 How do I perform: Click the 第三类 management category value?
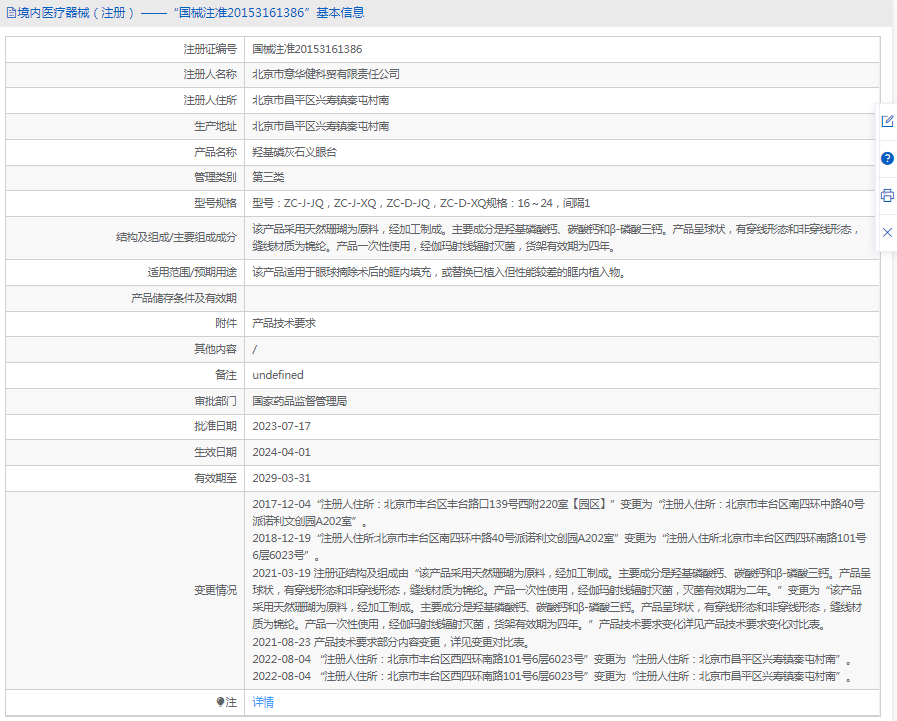[x=268, y=177]
